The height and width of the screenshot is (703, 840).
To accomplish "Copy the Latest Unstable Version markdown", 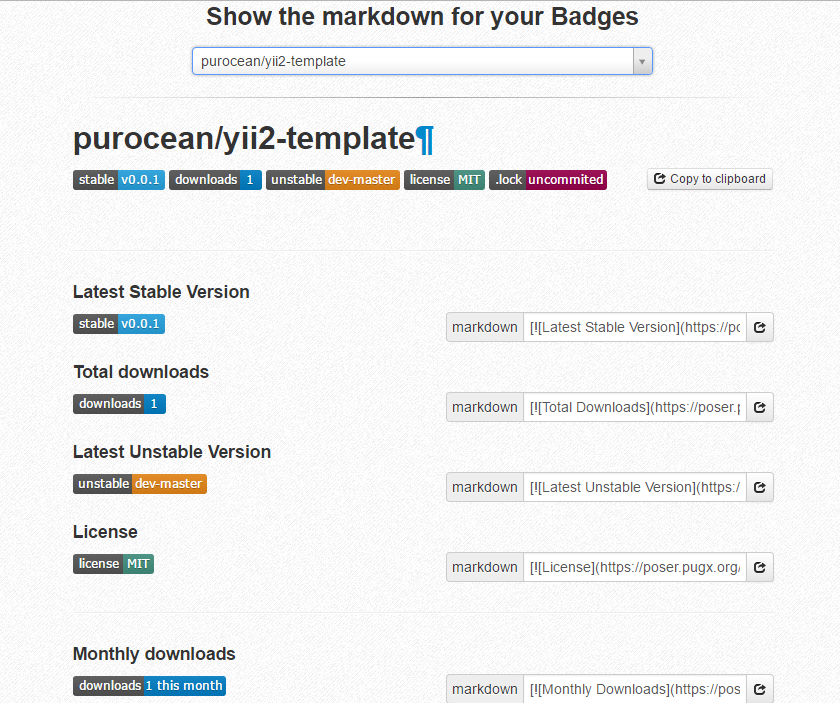I will [x=760, y=487].
